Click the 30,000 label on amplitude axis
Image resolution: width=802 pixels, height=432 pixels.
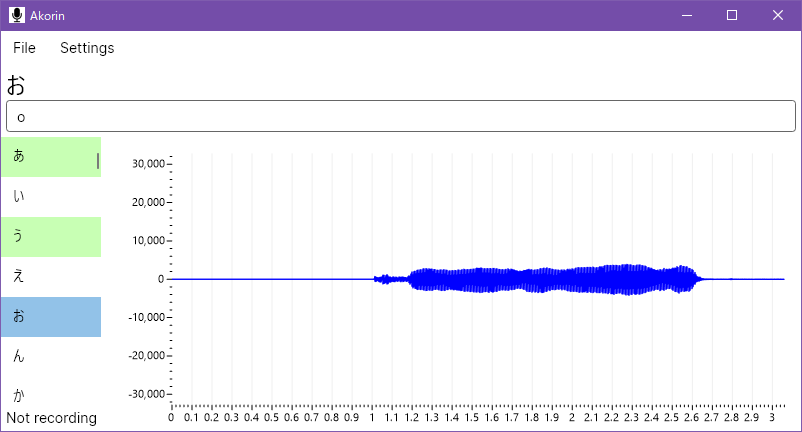(148, 164)
